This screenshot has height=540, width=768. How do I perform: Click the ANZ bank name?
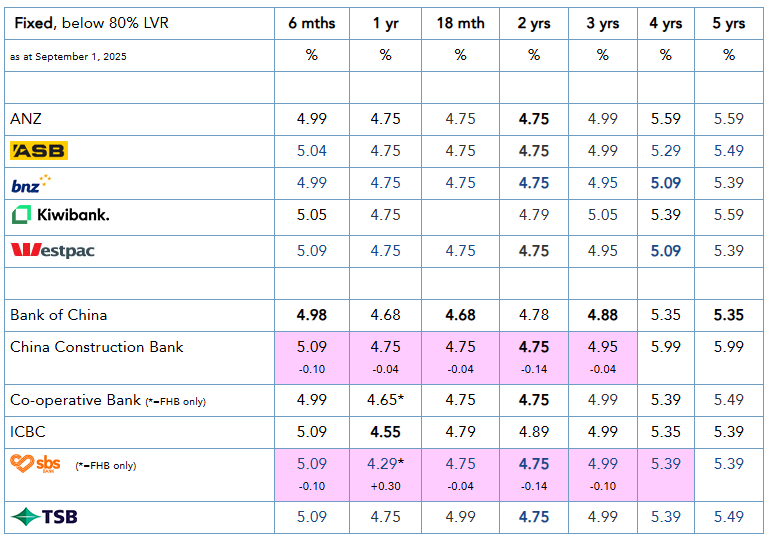pos(26,119)
